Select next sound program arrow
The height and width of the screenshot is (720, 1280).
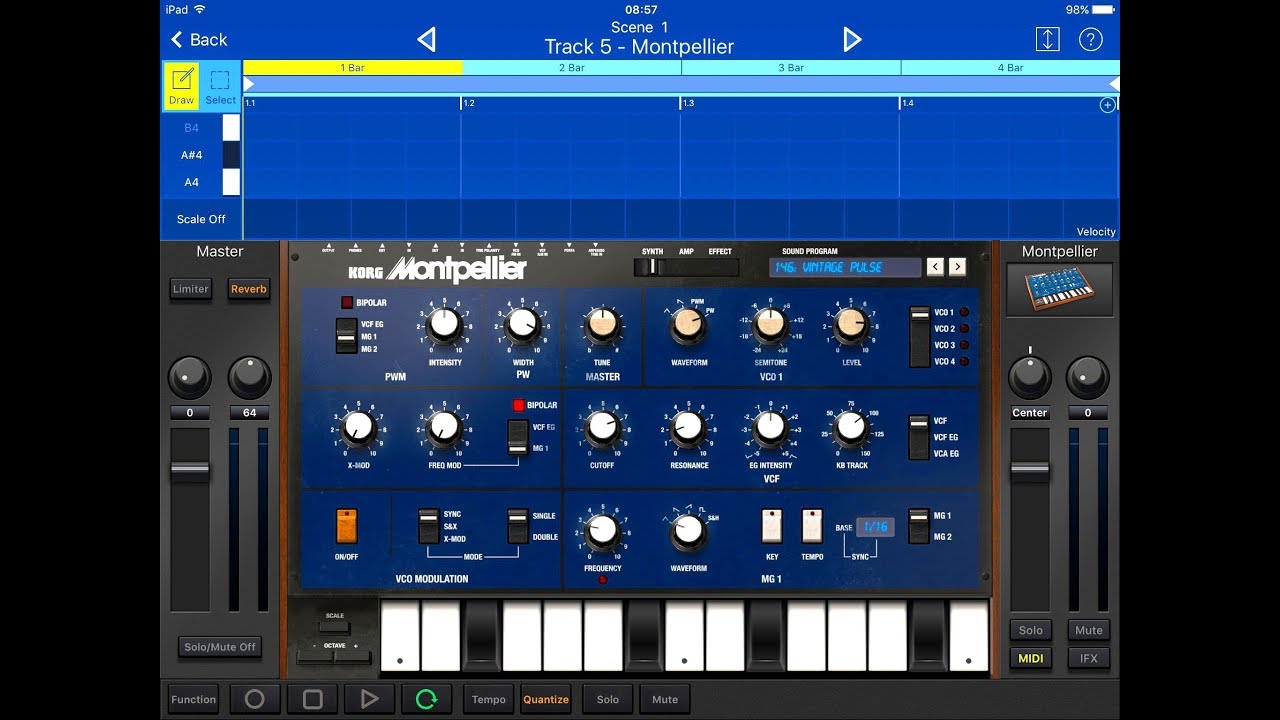pyautogui.click(x=957, y=266)
